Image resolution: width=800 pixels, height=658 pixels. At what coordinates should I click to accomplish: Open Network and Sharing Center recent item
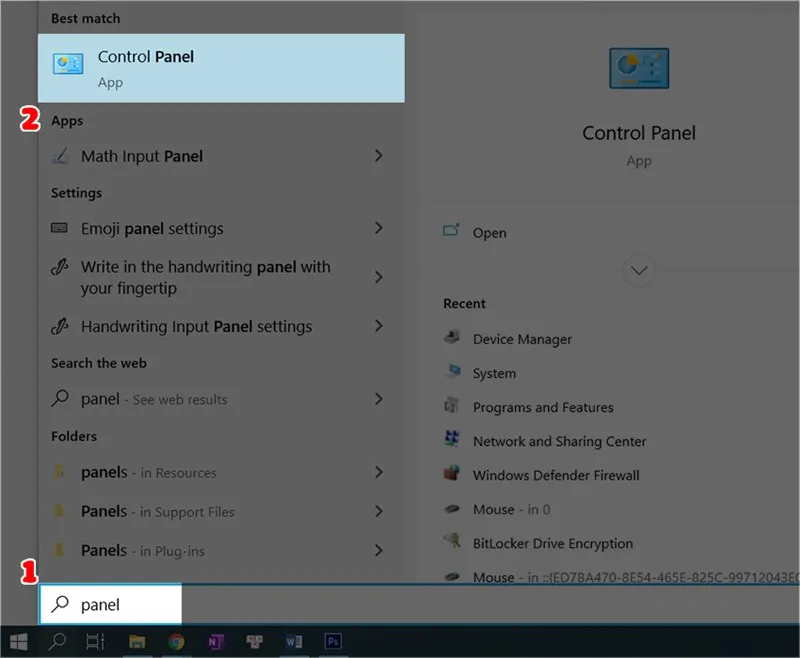(x=559, y=441)
